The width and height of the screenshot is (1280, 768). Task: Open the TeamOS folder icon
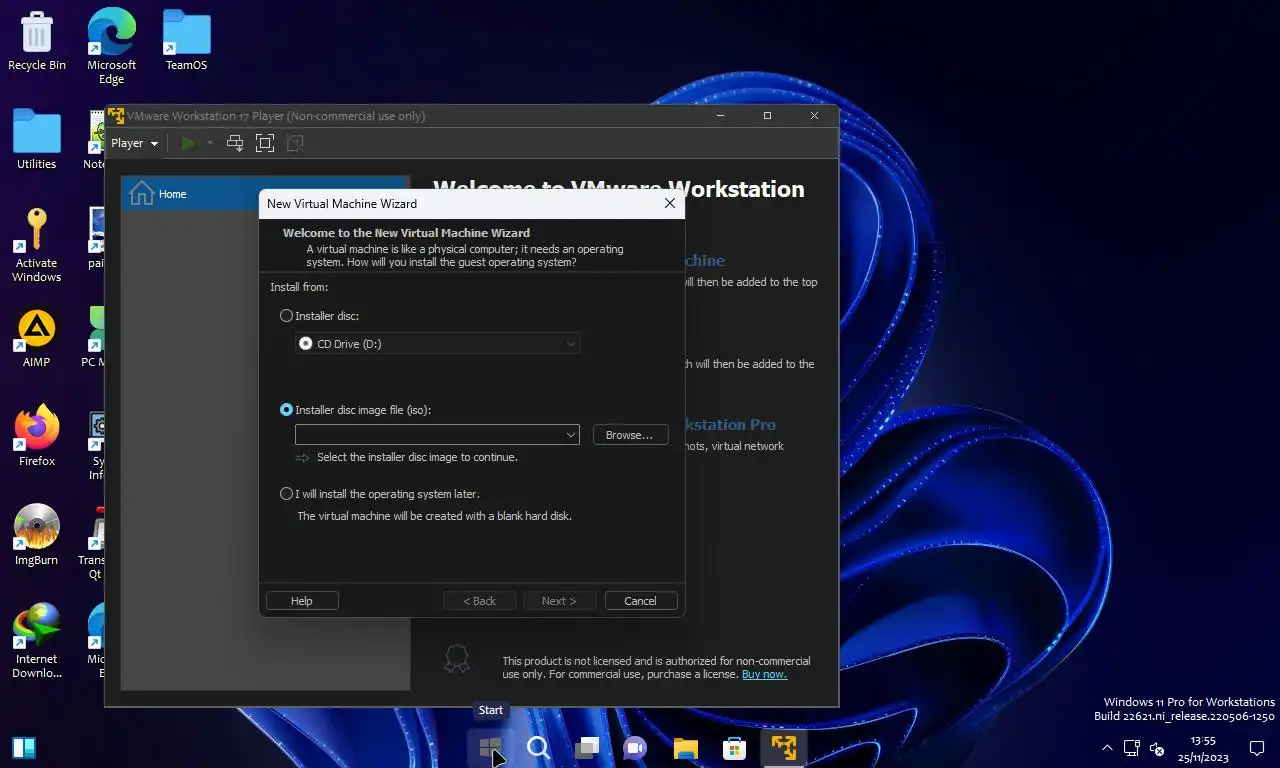point(186,42)
